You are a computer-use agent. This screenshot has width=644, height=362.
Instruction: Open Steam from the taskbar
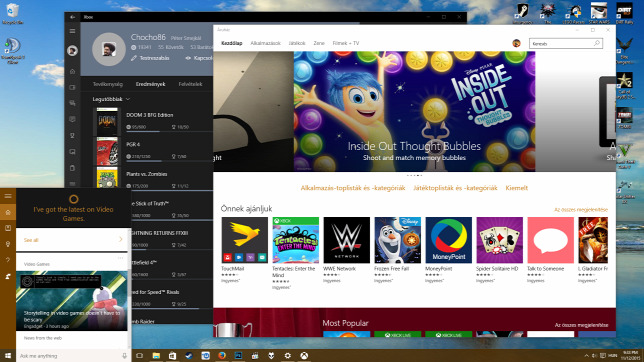coord(189,356)
